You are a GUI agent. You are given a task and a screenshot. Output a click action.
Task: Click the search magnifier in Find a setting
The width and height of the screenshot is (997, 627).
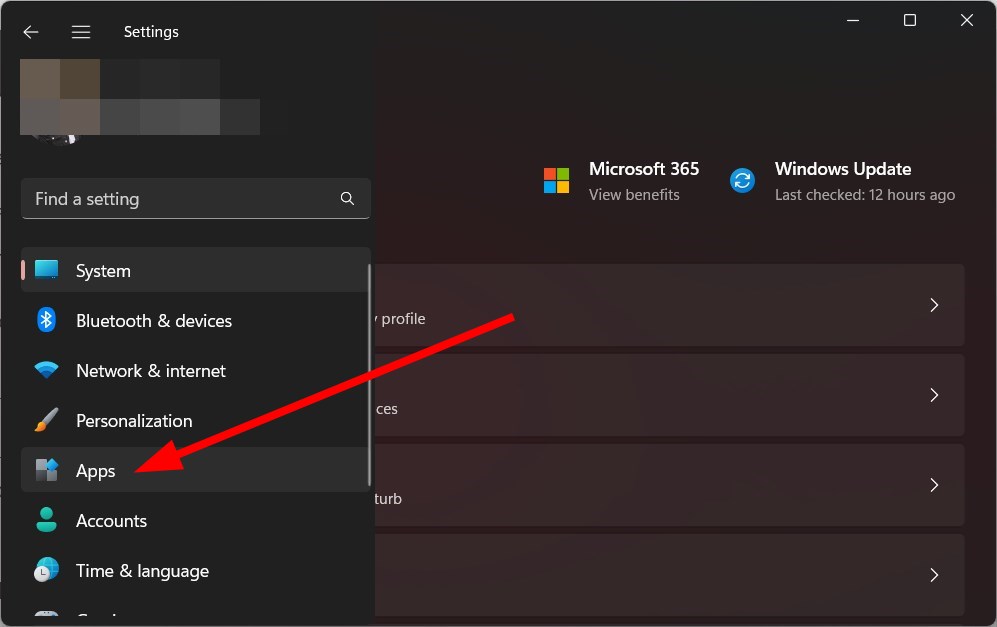coord(347,199)
